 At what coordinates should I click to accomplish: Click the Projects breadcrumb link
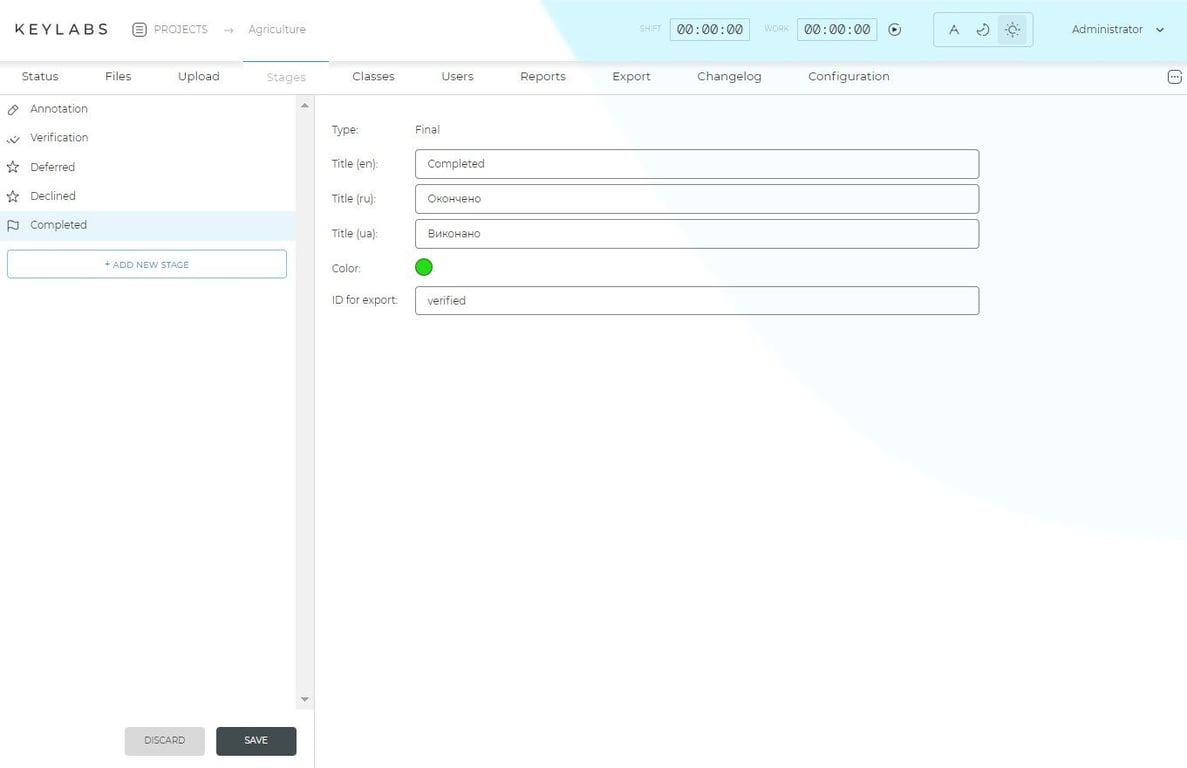pos(180,30)
